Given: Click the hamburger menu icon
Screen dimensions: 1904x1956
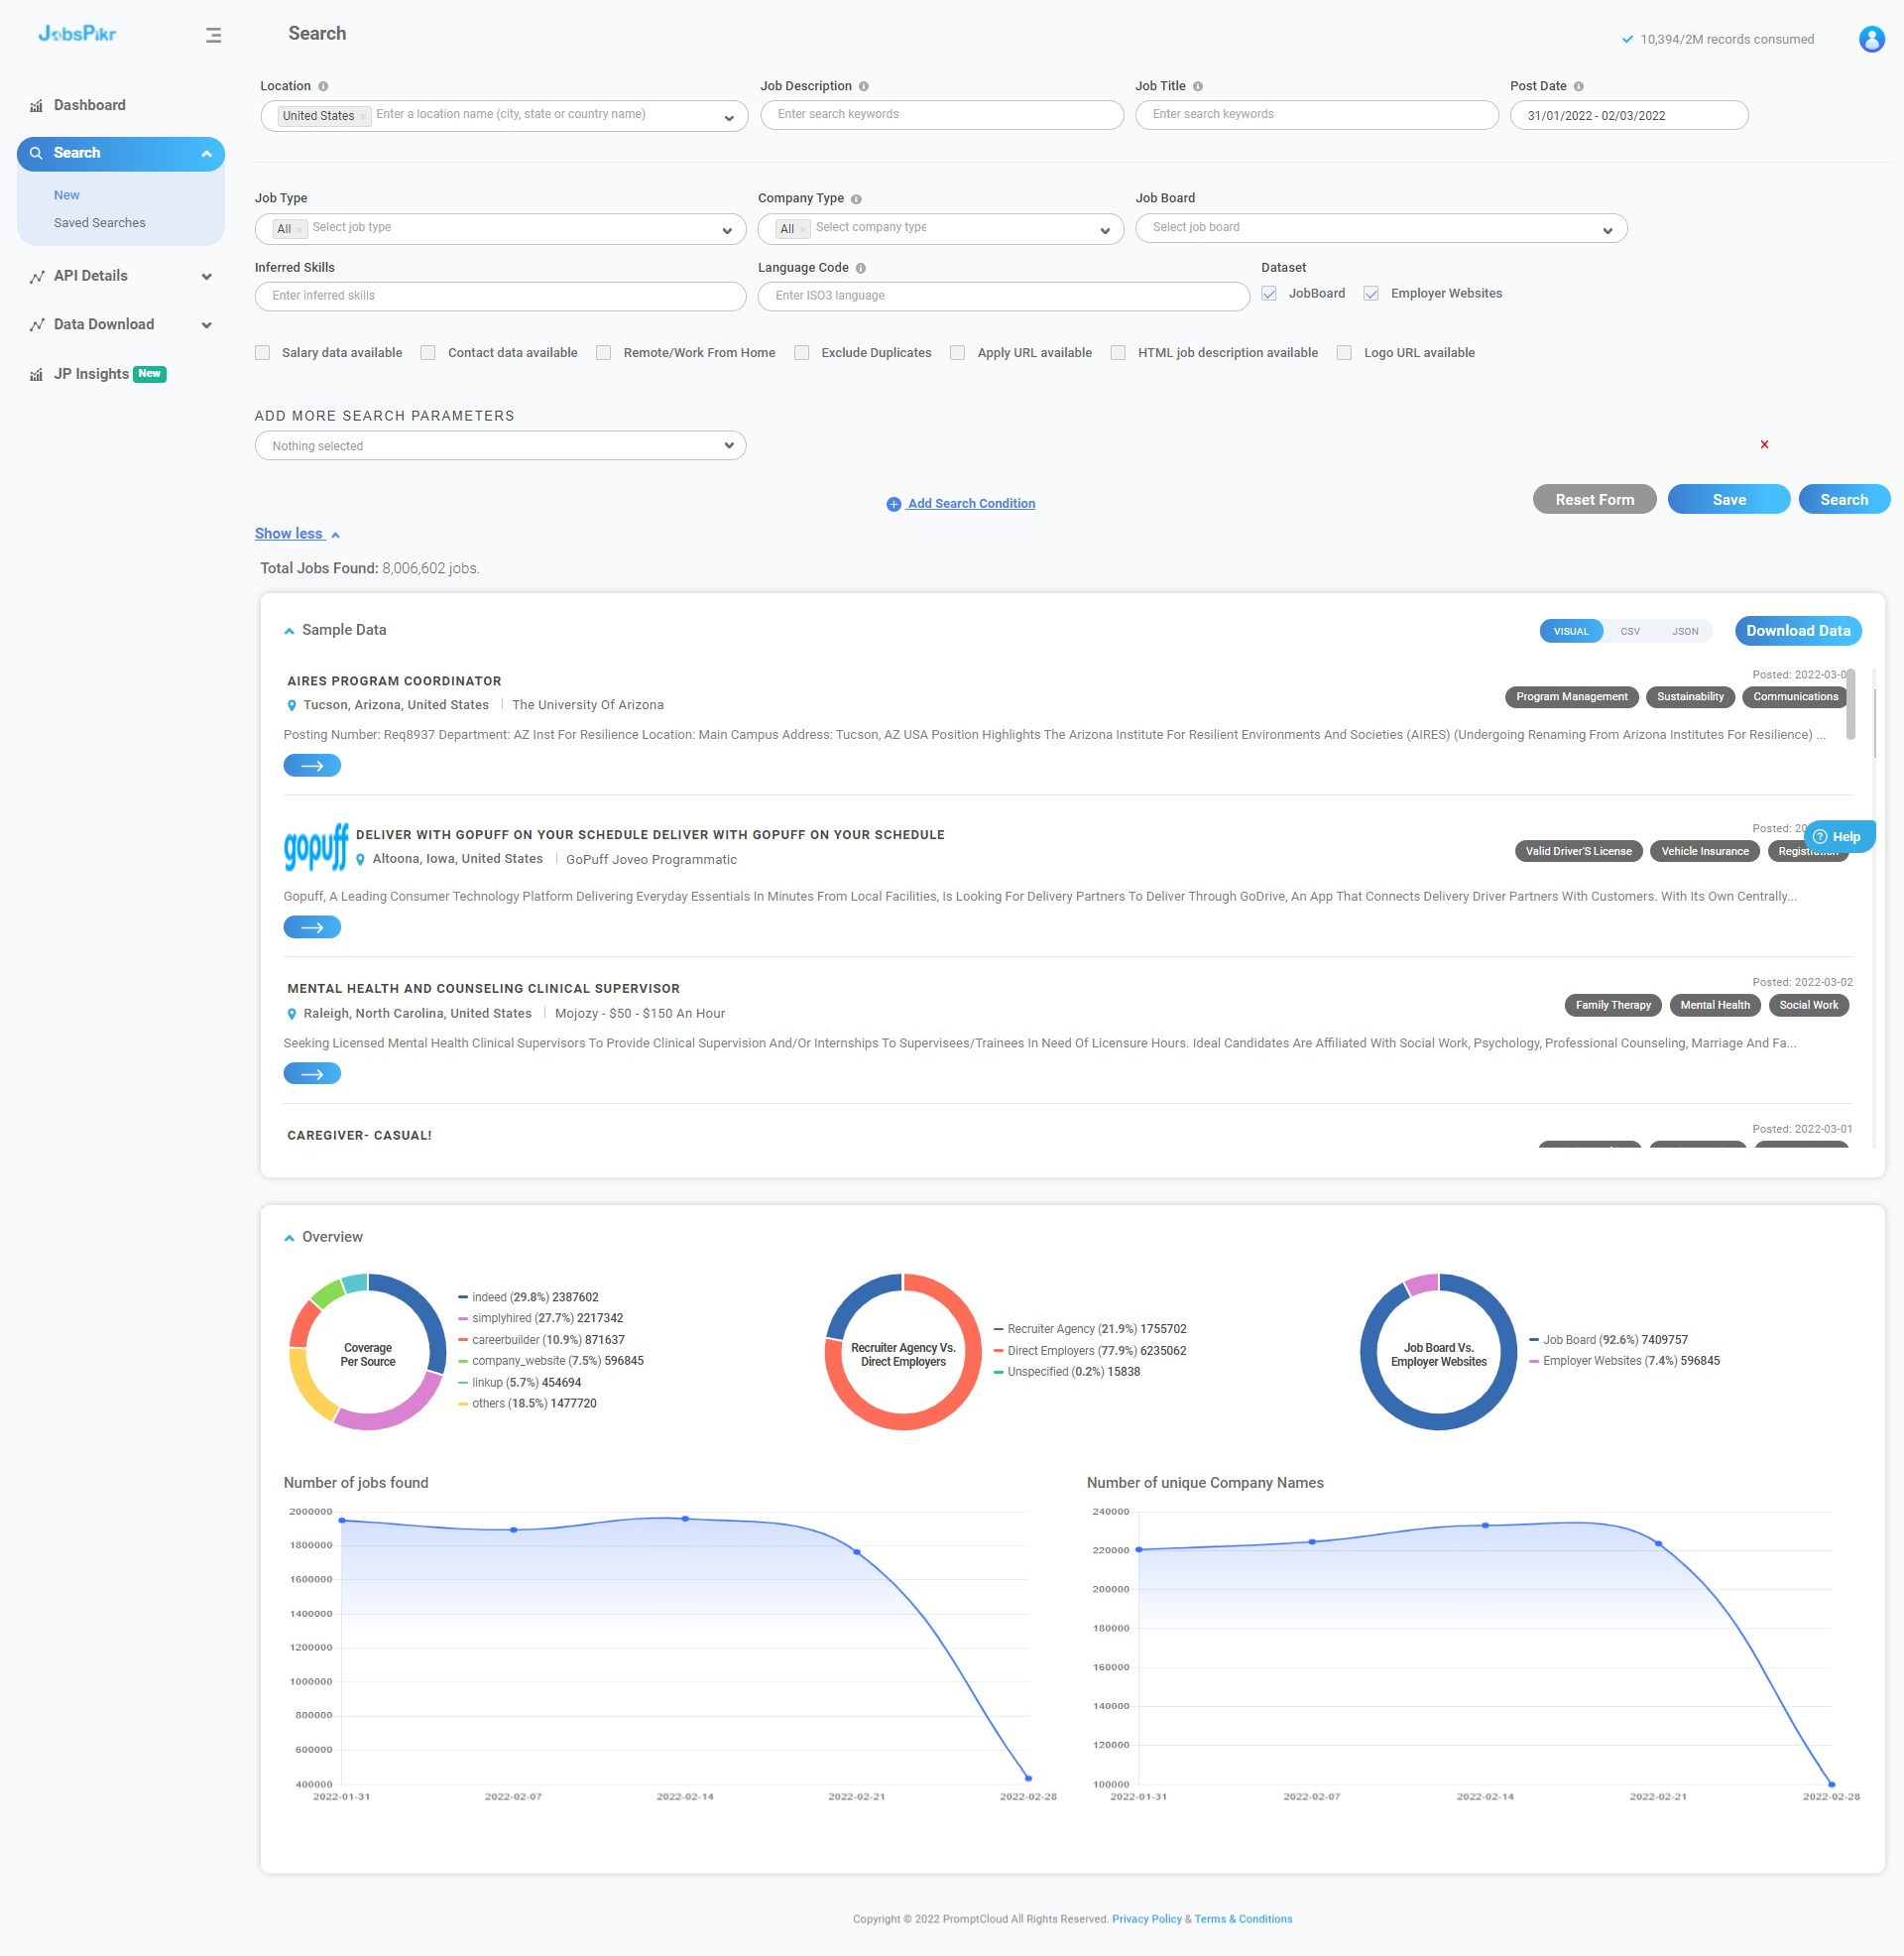Looking at the screenshot, I should [213, 35].
